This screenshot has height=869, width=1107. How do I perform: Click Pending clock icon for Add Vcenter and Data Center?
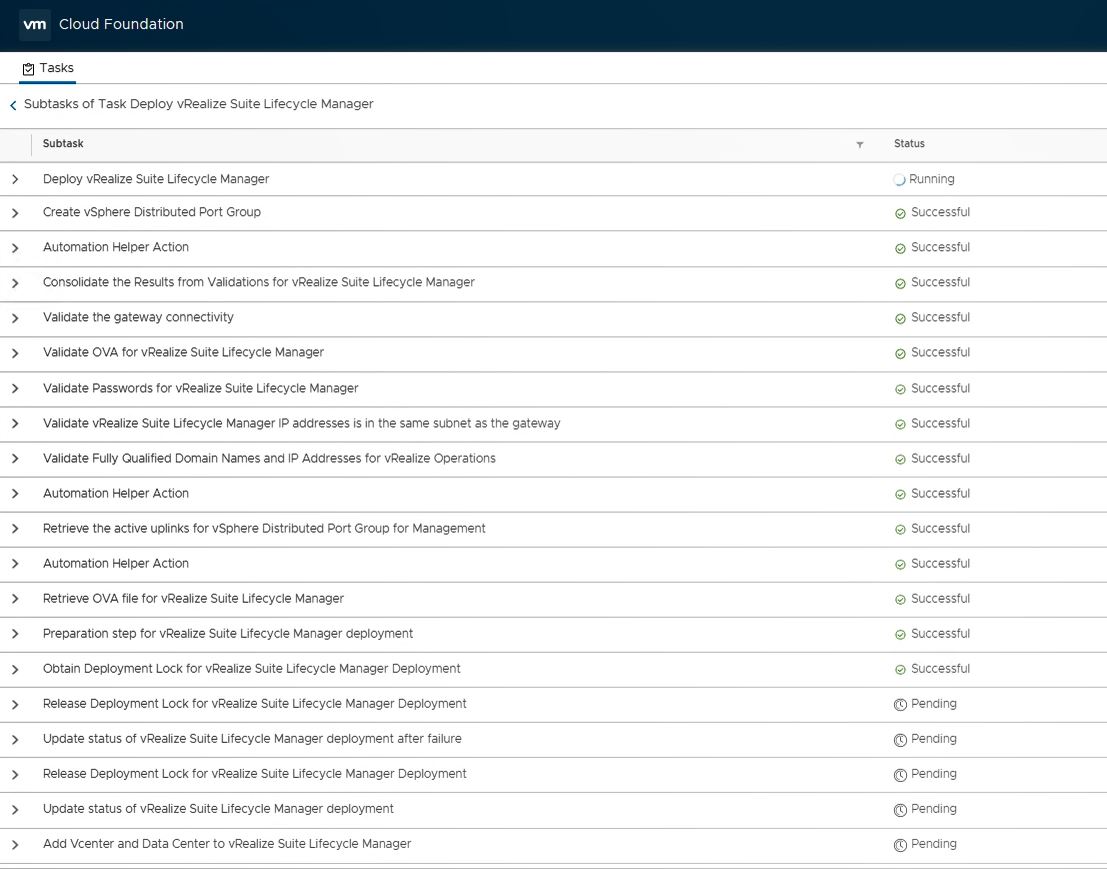900,845
